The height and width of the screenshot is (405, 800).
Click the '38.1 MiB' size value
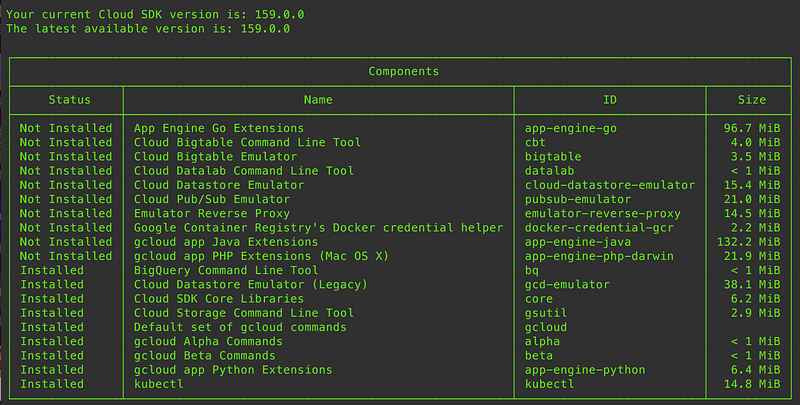(752, 285)
